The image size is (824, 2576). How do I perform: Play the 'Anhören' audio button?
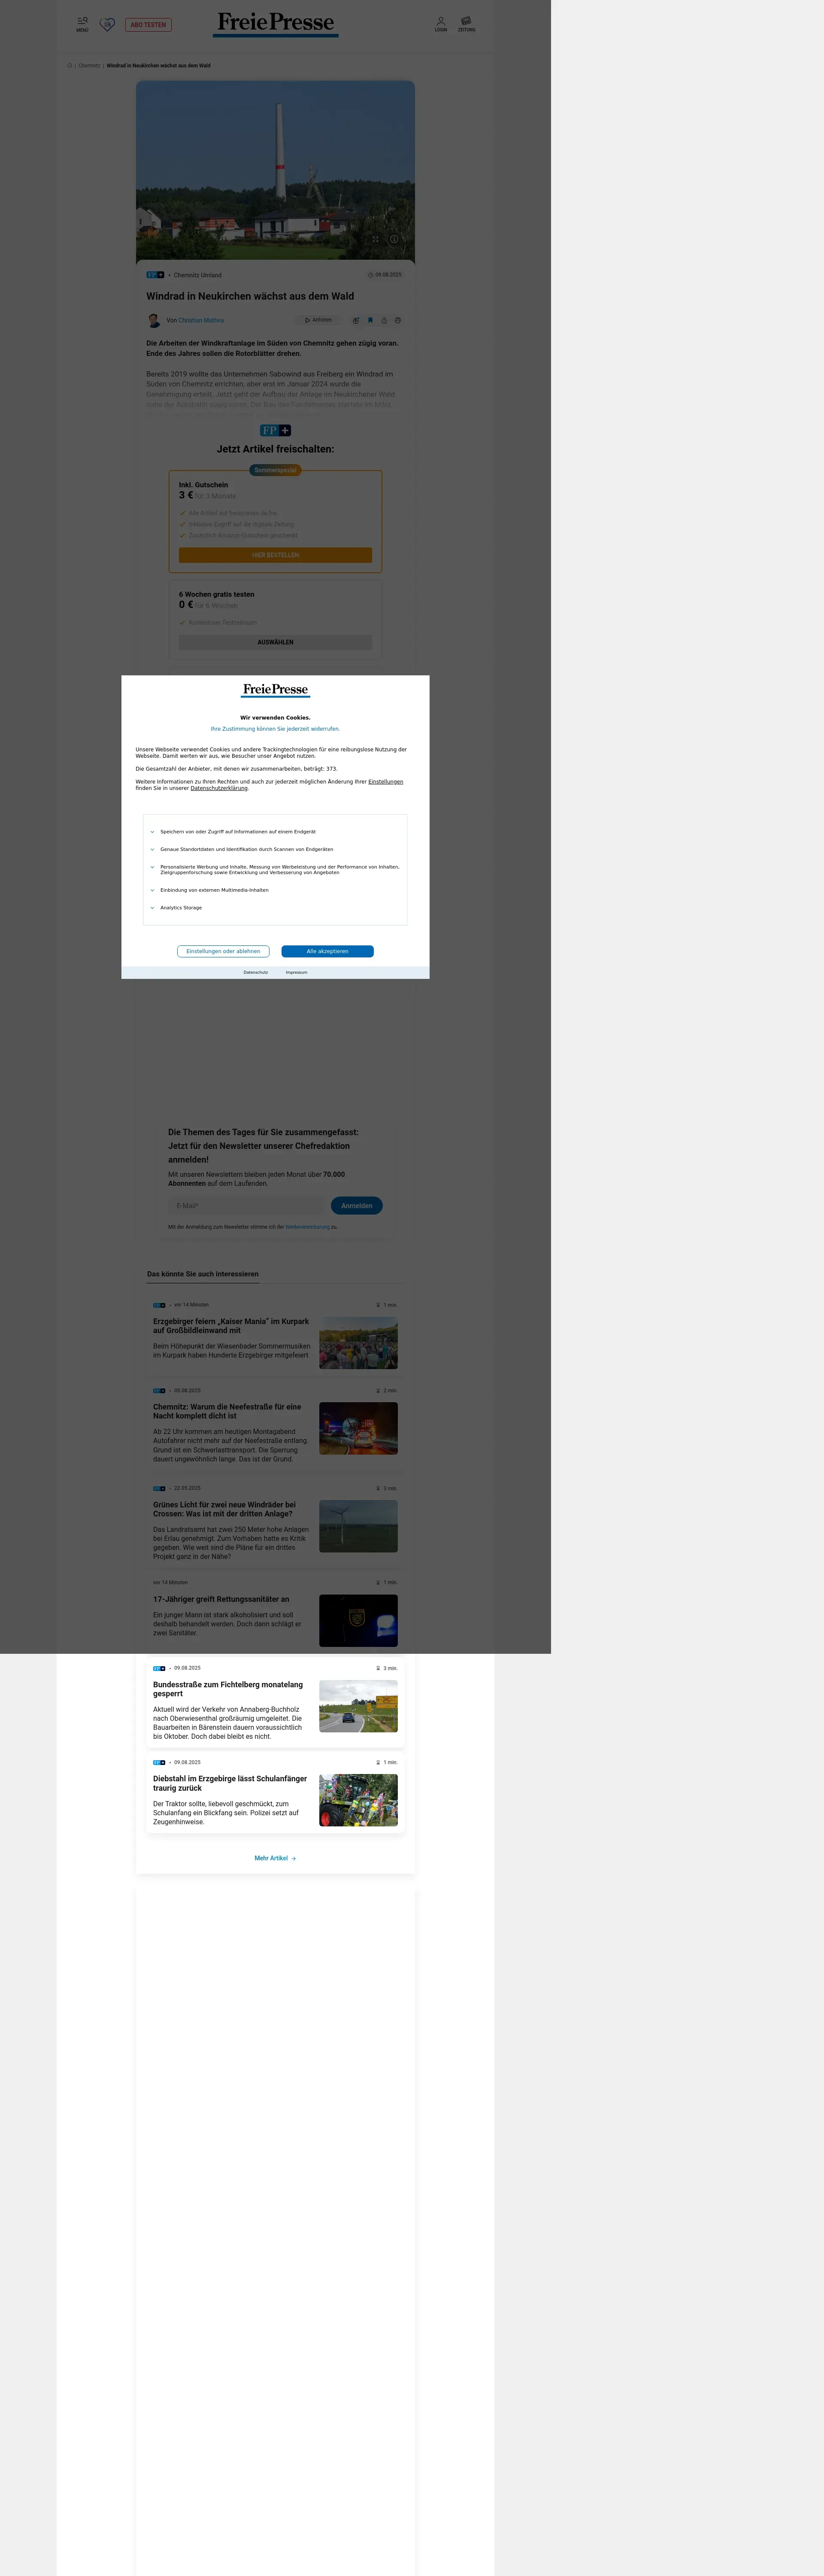[x=318, y=320]
